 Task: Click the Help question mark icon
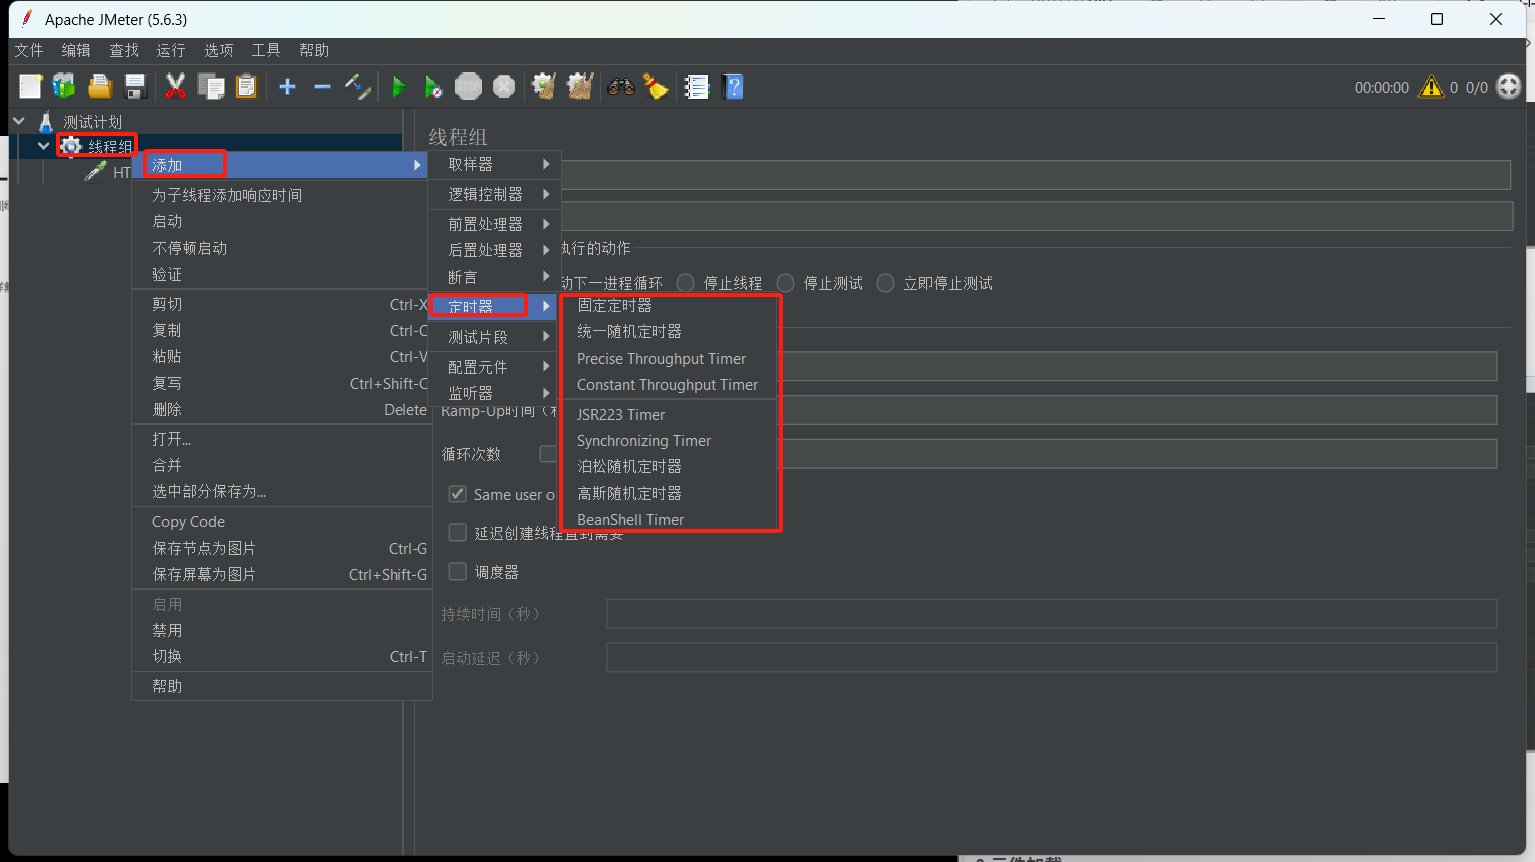click(x=733, y=87)
